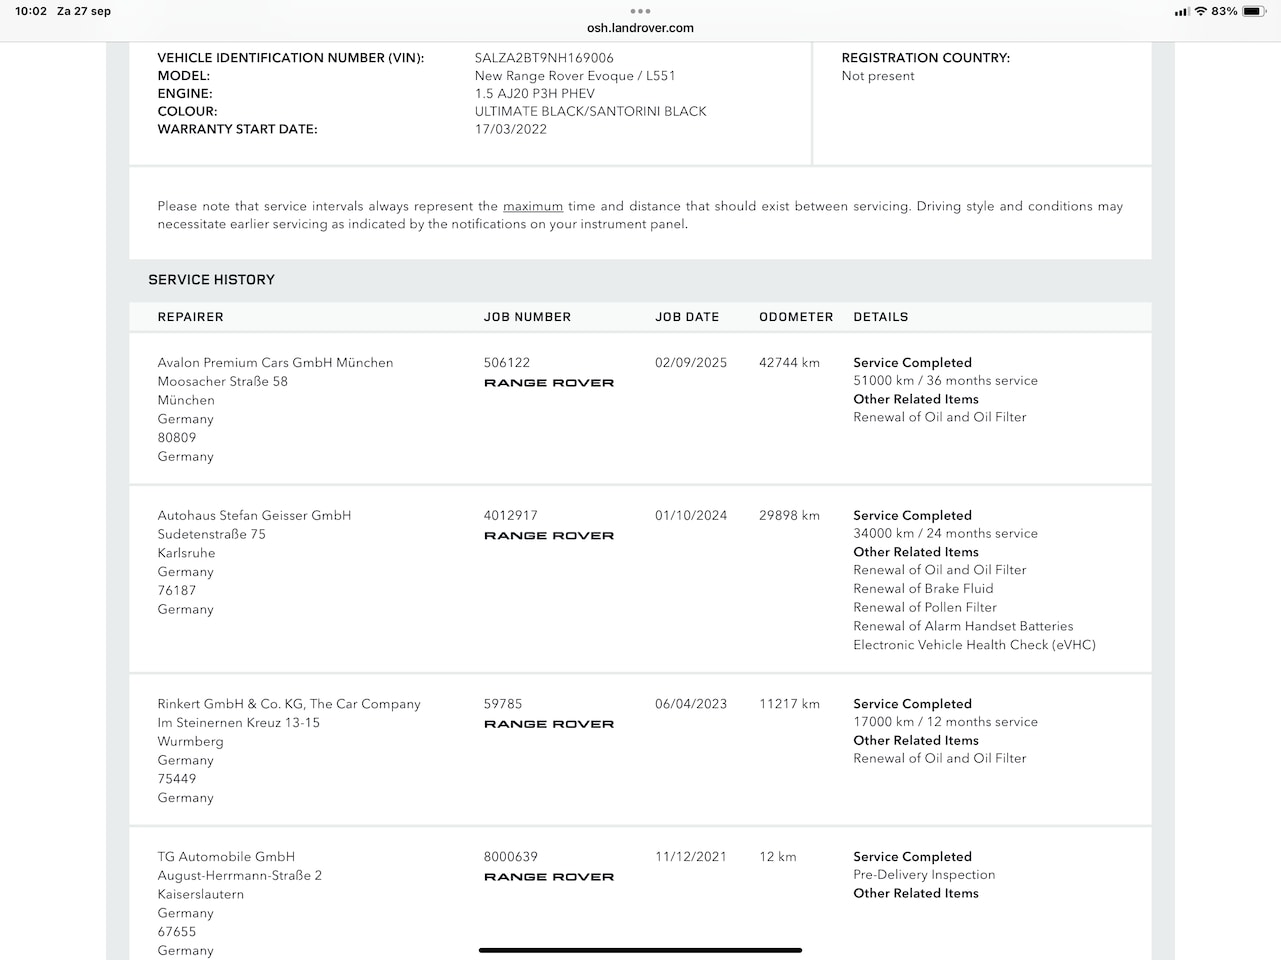Tap the three-dot multitasking menu at top

pyautogui.click(x=640, y=11)
